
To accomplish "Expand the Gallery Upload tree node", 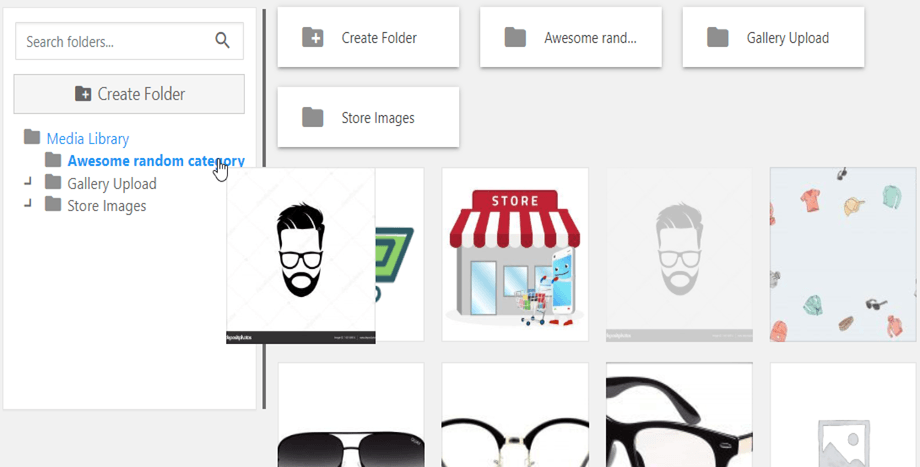I will [x=28, y=182].
